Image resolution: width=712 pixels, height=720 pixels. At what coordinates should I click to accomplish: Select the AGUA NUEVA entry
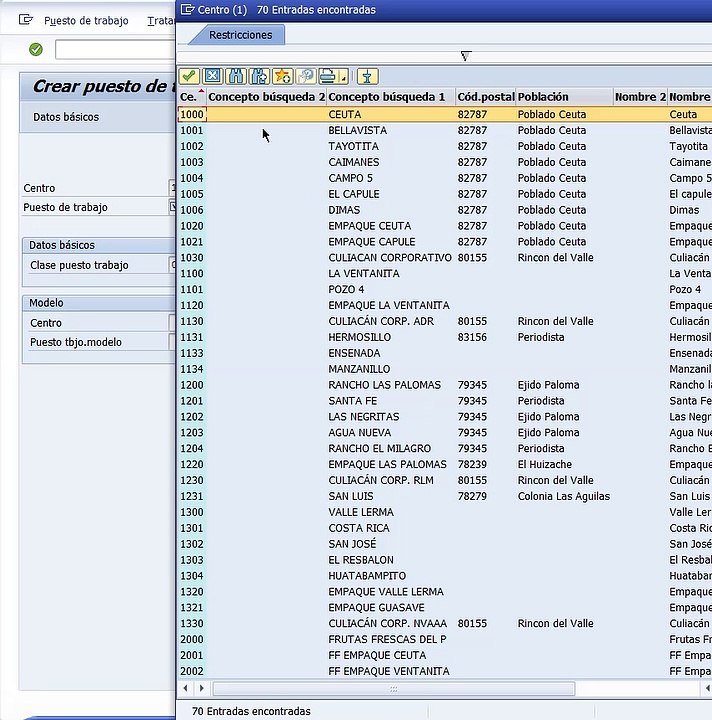point(359,433)
